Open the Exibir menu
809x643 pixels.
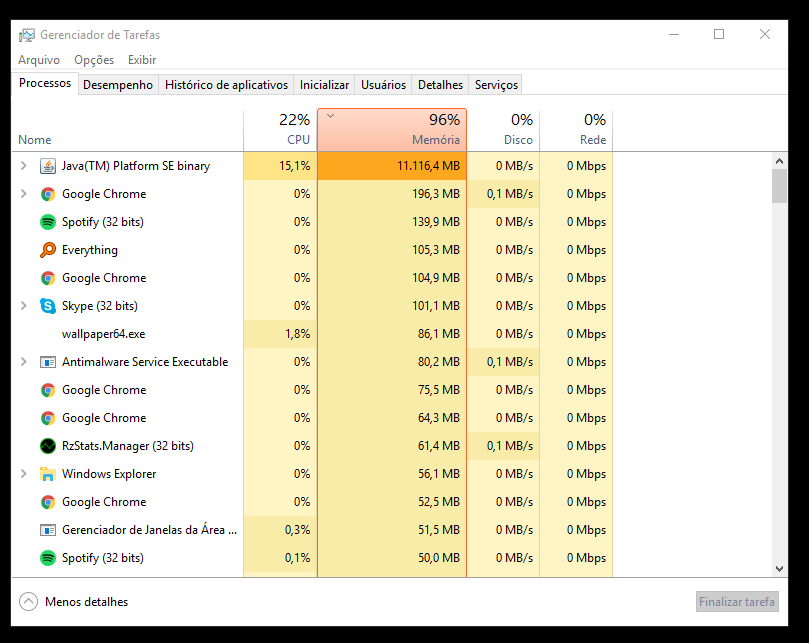(142, 60)
